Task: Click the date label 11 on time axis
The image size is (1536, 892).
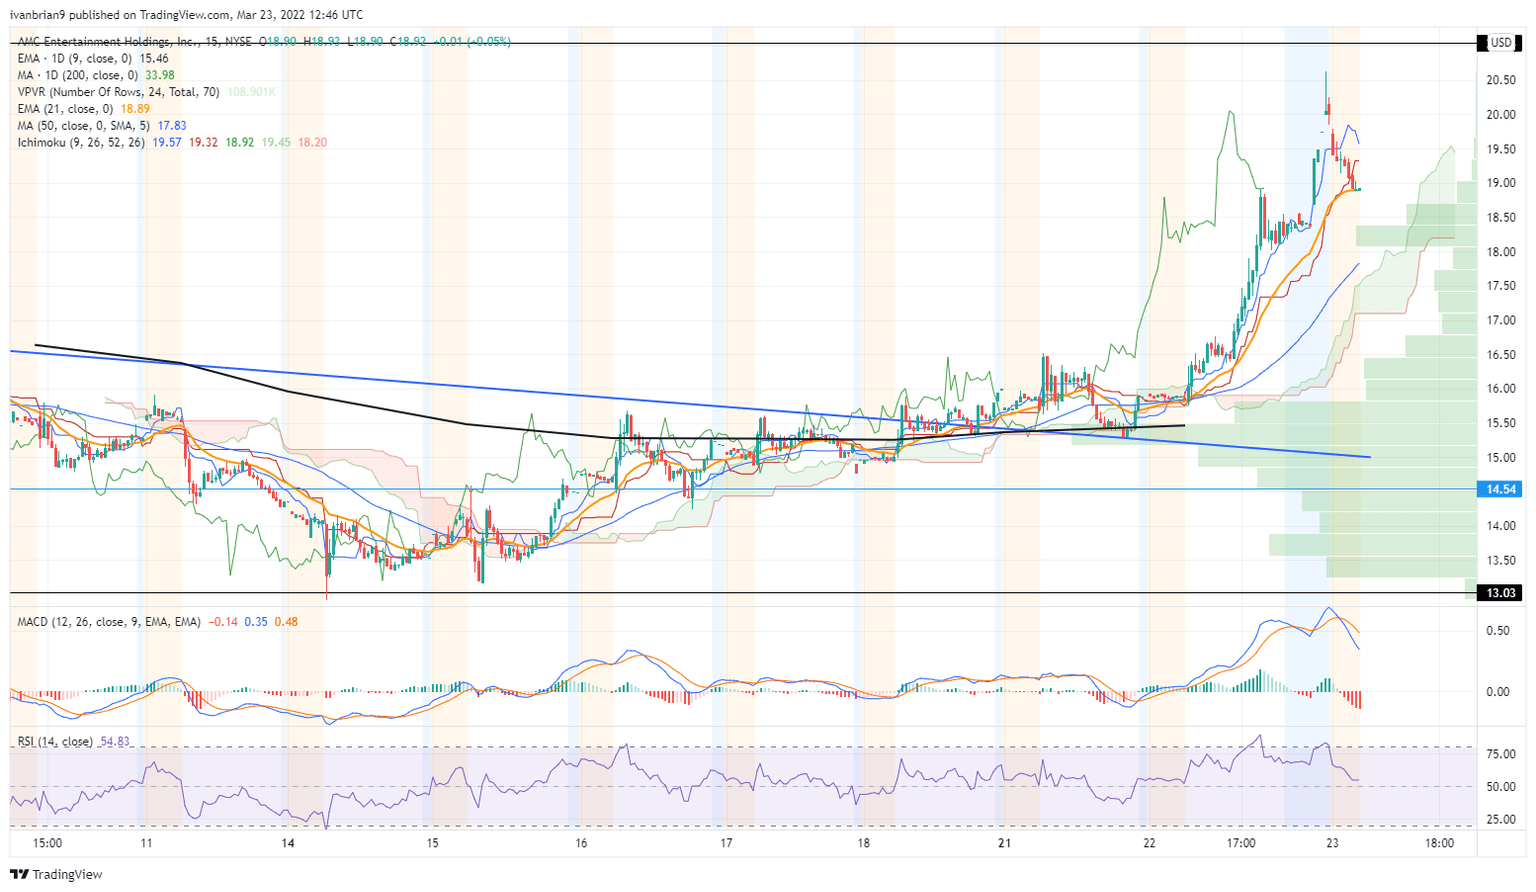Action: (x=146, y=844)
